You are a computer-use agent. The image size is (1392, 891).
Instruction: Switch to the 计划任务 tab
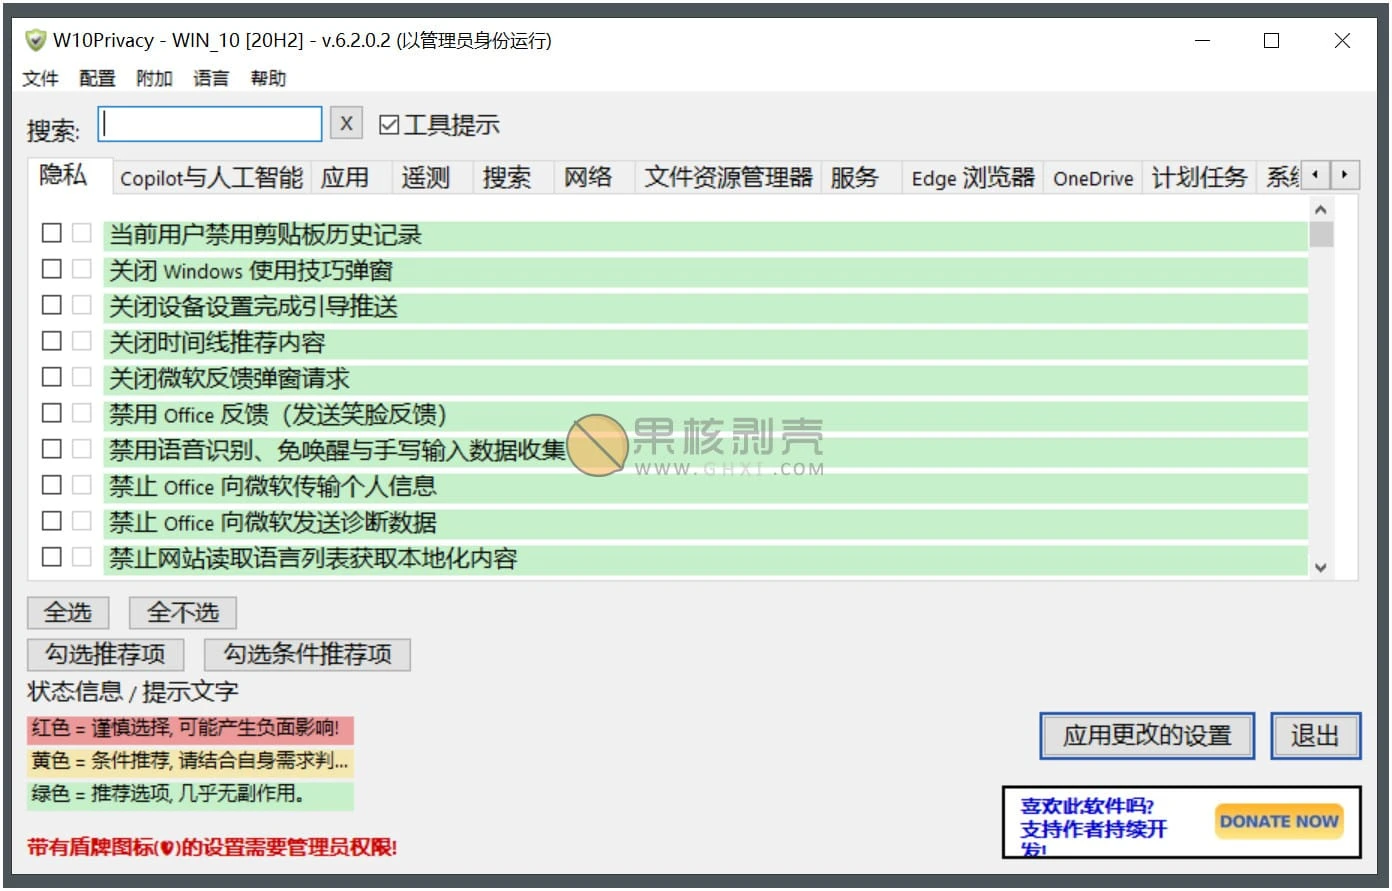[x=1200, y=178]
